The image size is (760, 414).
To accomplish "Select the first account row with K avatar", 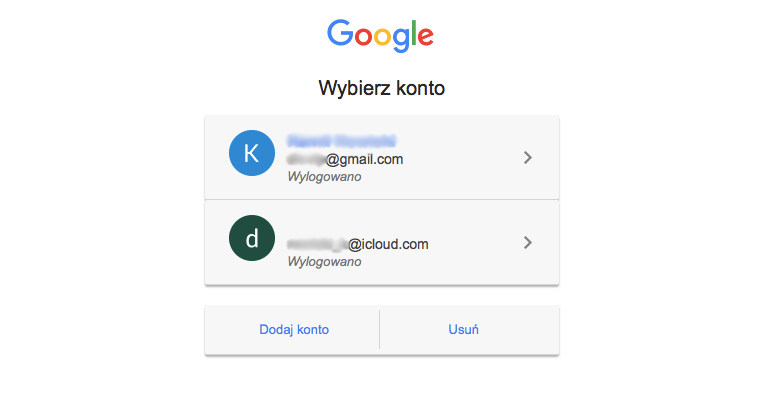I will tap(382, 158).
